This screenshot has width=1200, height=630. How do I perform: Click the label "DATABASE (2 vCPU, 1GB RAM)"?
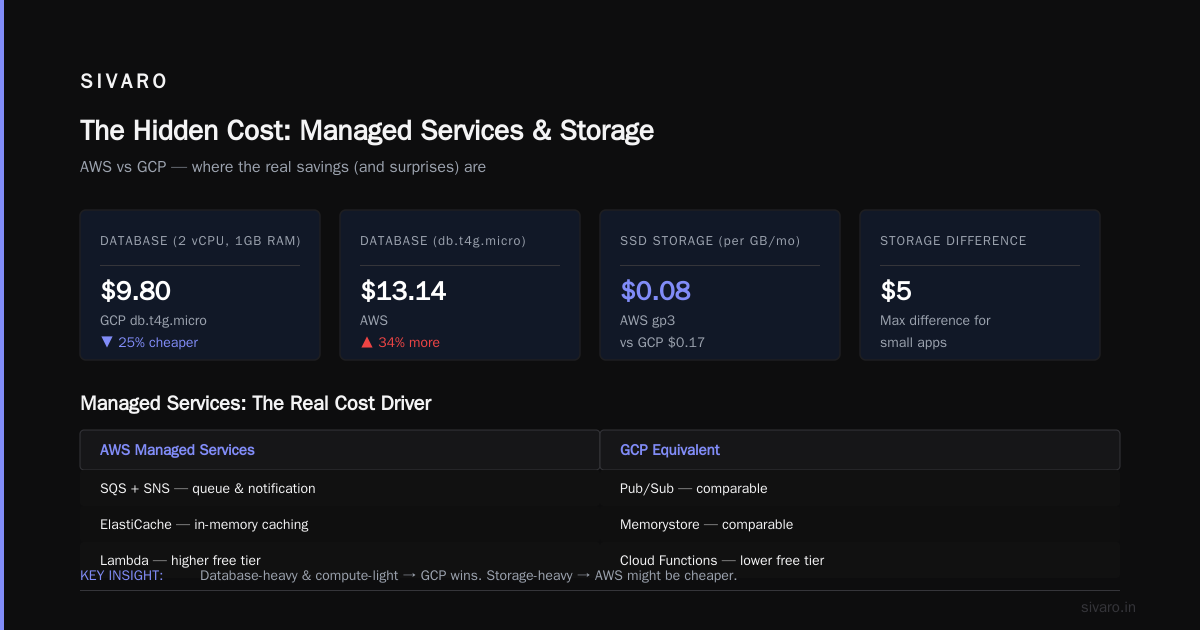(x=200, y=241)
